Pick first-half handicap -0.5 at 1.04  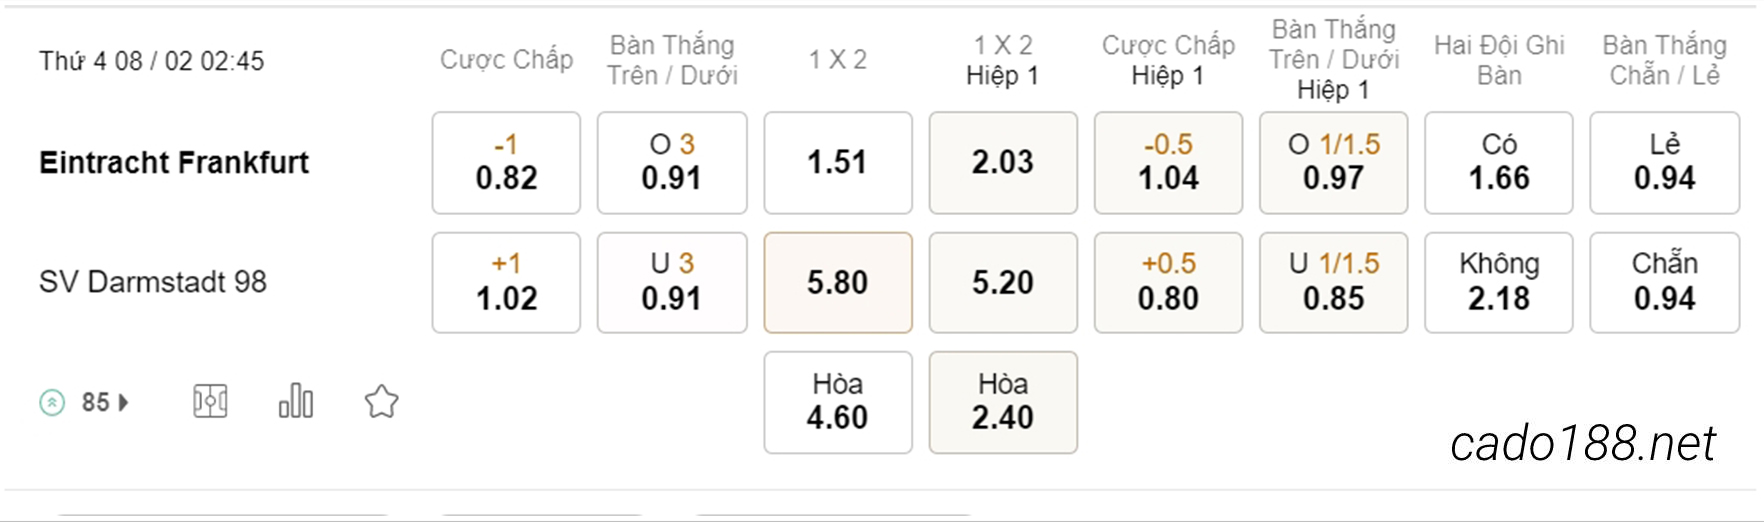click(1168, 162)
